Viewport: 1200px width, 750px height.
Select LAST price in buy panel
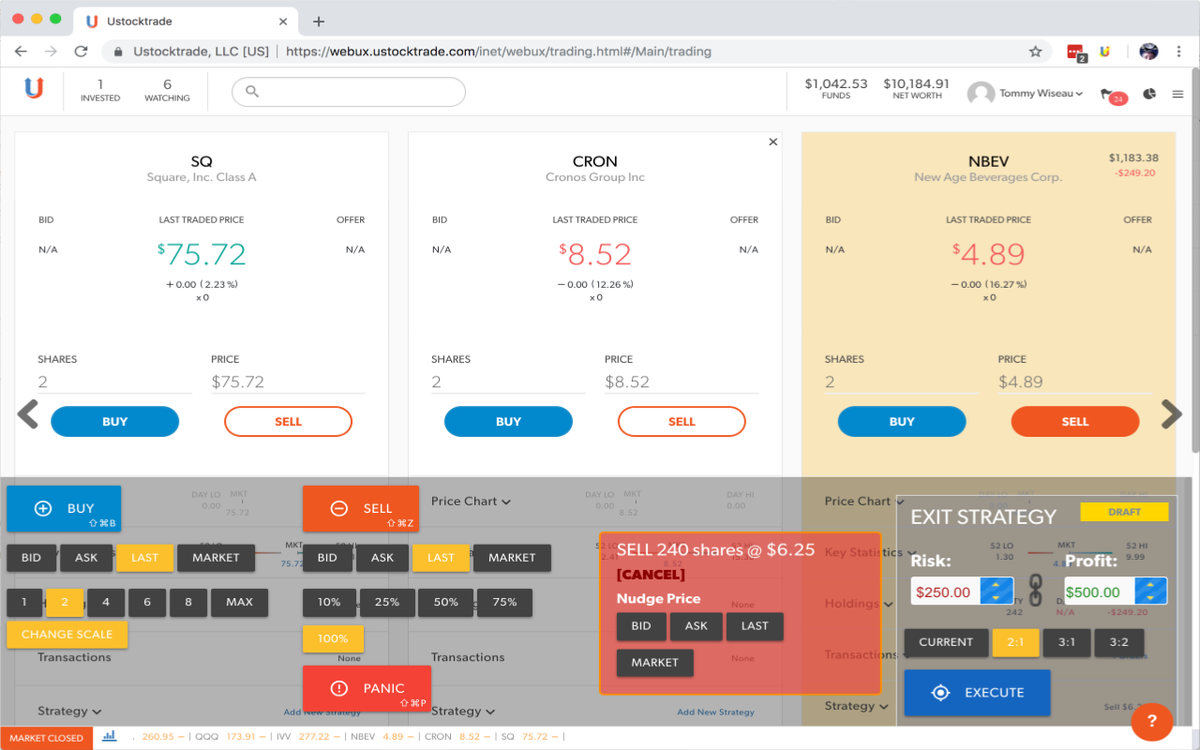pos(145,557)
